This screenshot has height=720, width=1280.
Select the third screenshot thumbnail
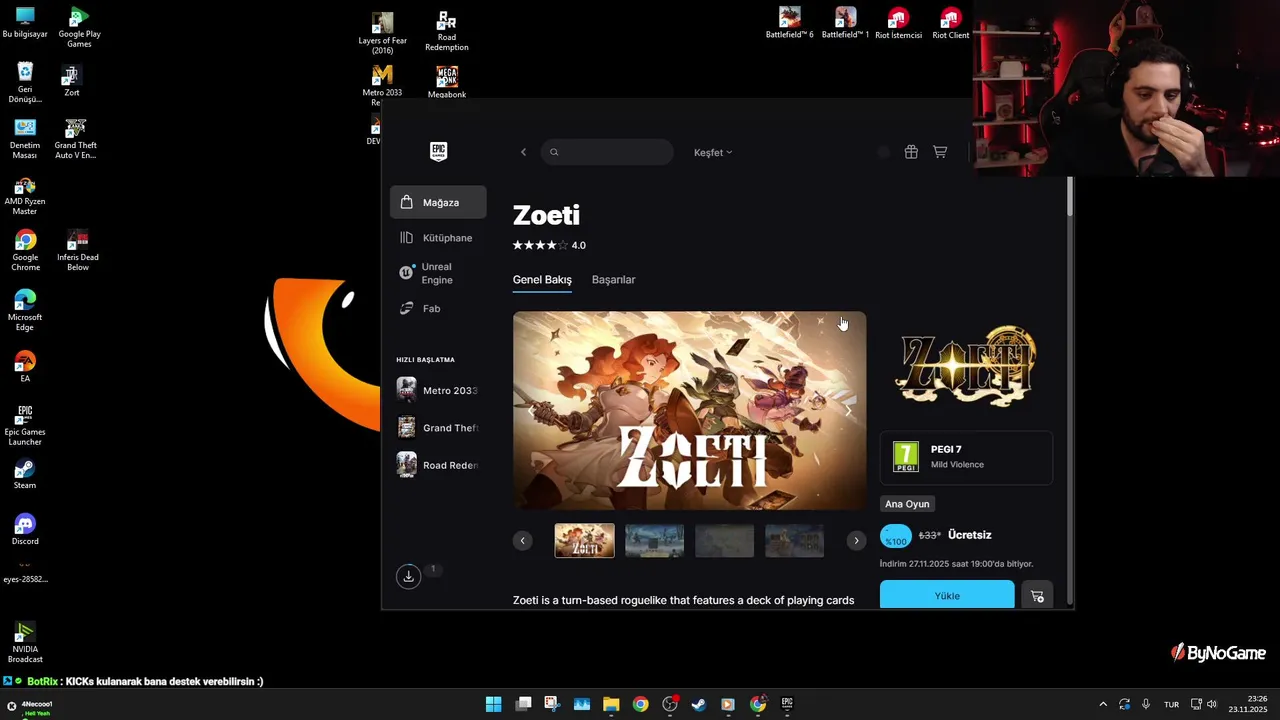click(725, 541)
